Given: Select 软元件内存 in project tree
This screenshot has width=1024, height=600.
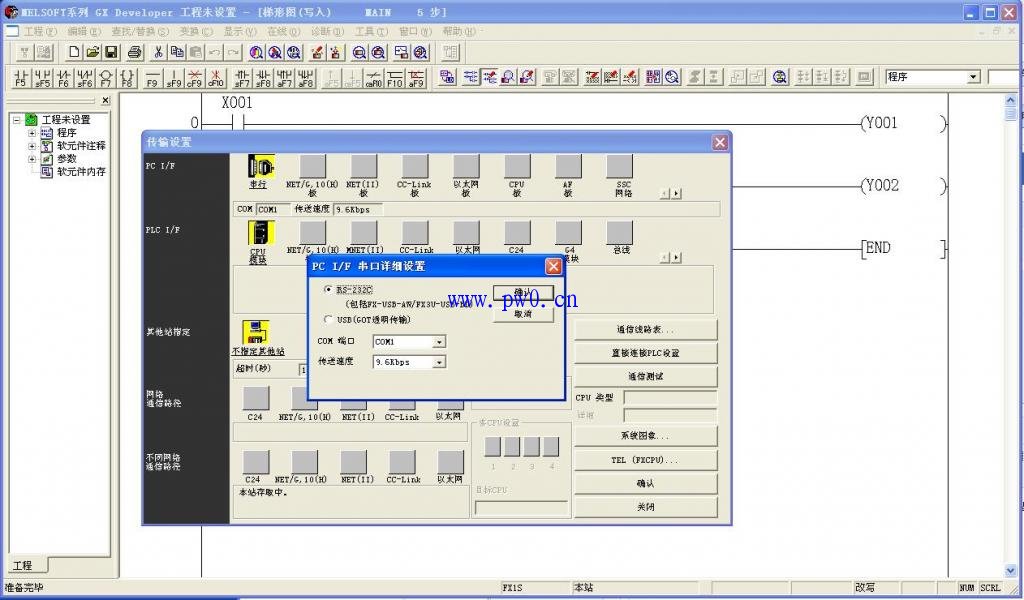Looking at the screenshot, I should pyautogui.click(x=81, y=172).
